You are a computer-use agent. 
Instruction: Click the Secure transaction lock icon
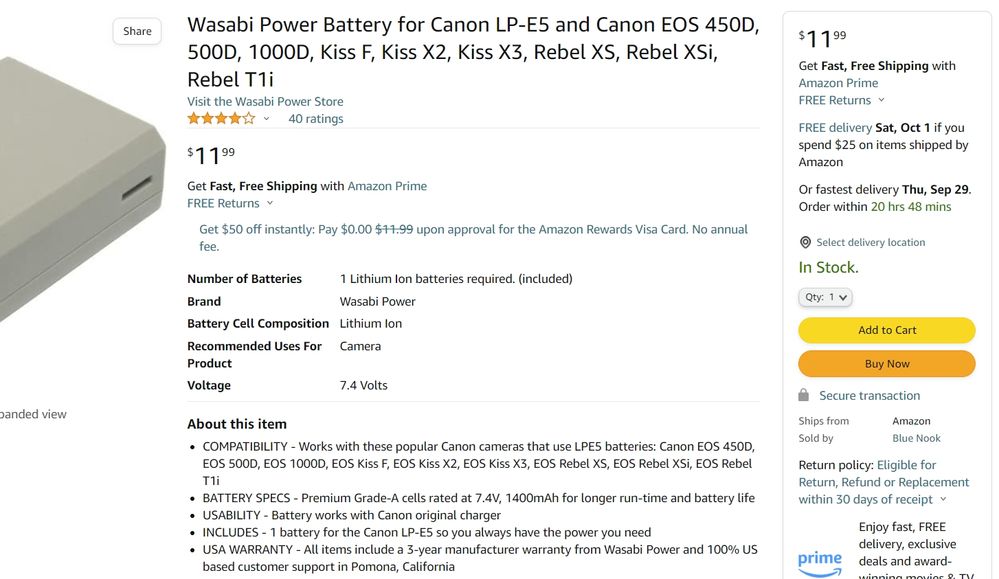tap(803, 395)
